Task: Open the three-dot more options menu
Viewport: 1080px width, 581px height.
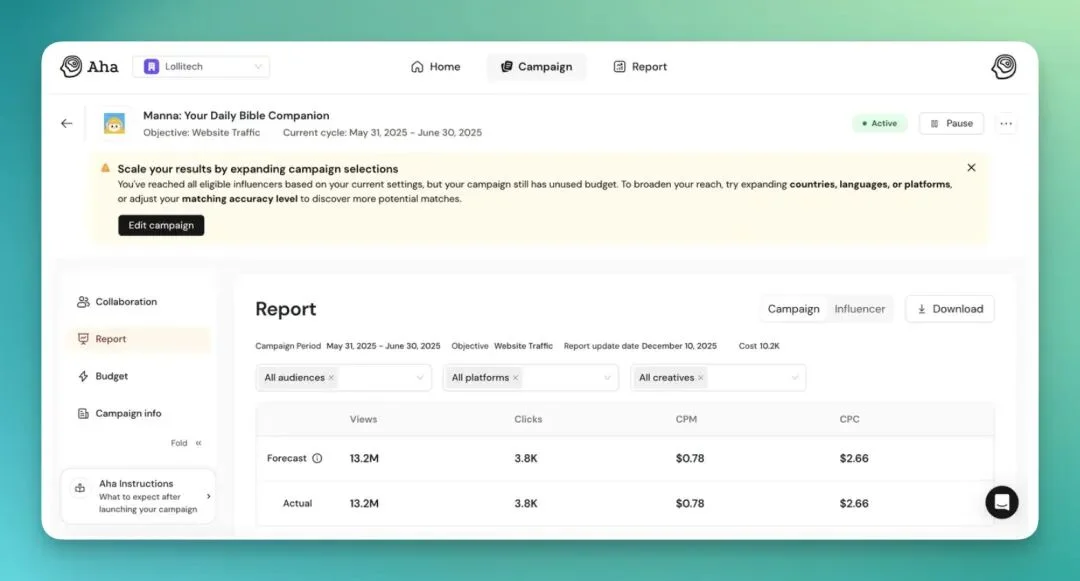Action: click(1006, 124)
